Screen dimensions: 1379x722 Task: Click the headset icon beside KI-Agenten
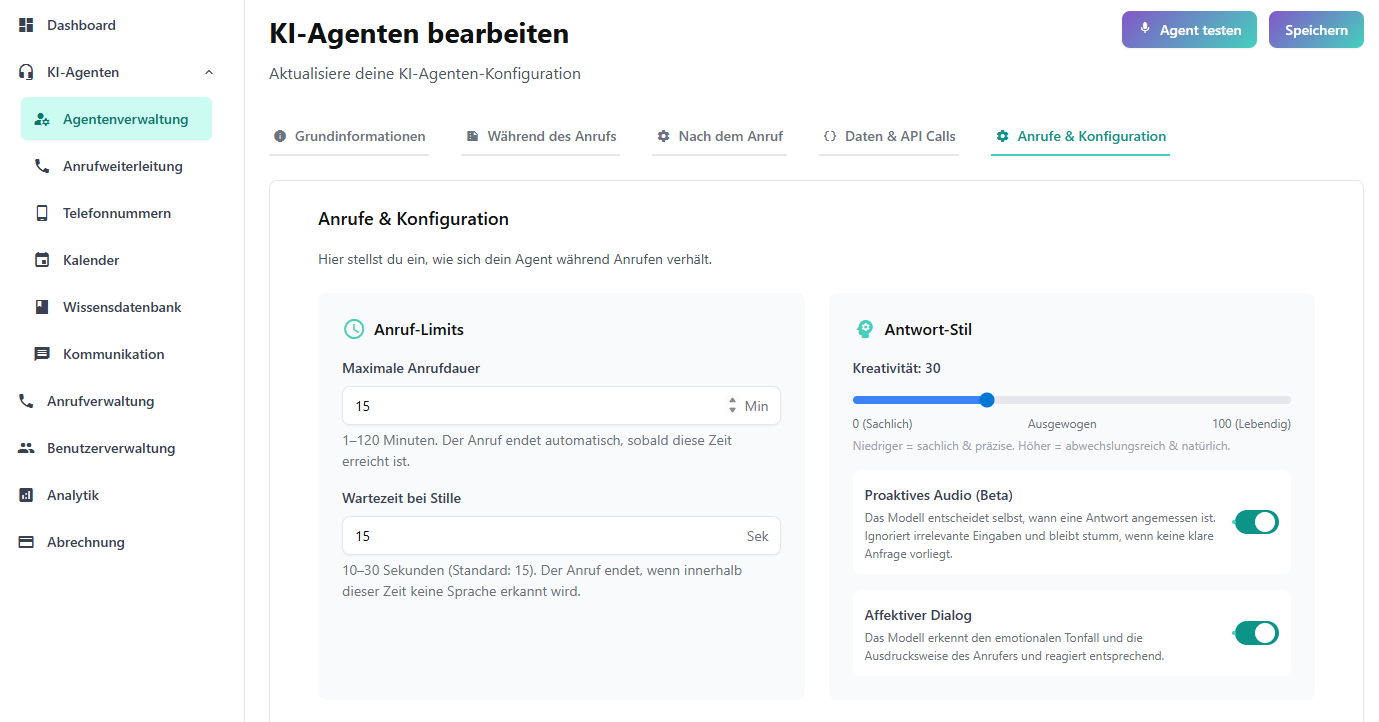[27, 72]
